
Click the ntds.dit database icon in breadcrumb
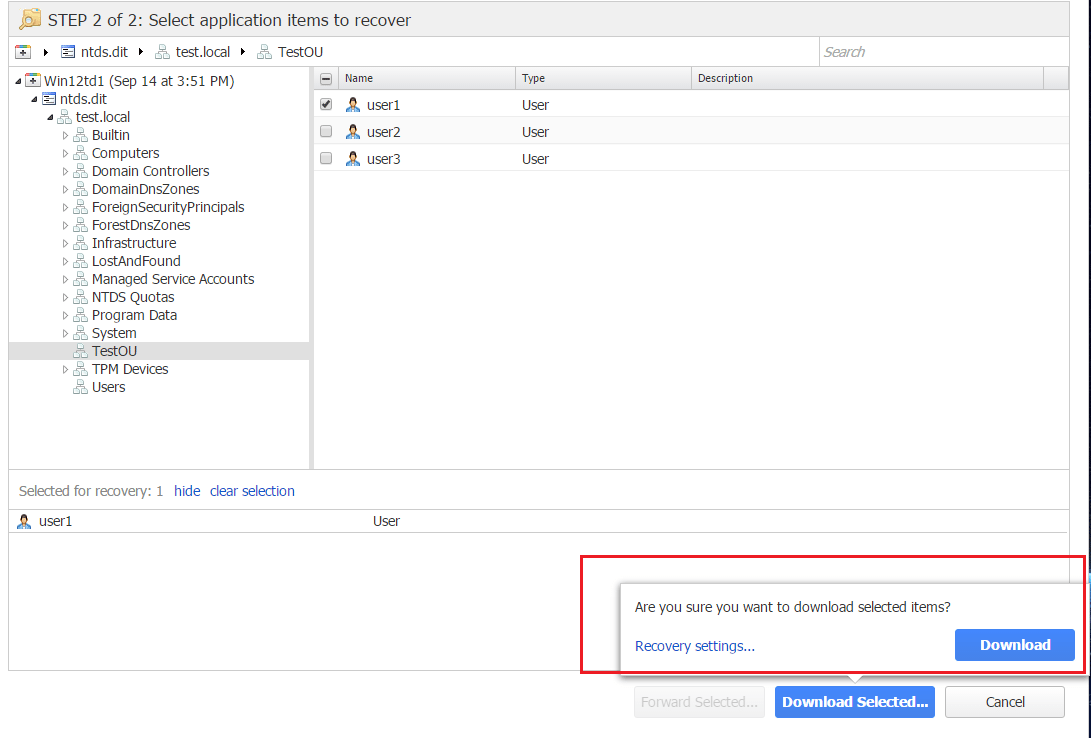point(68,52)
